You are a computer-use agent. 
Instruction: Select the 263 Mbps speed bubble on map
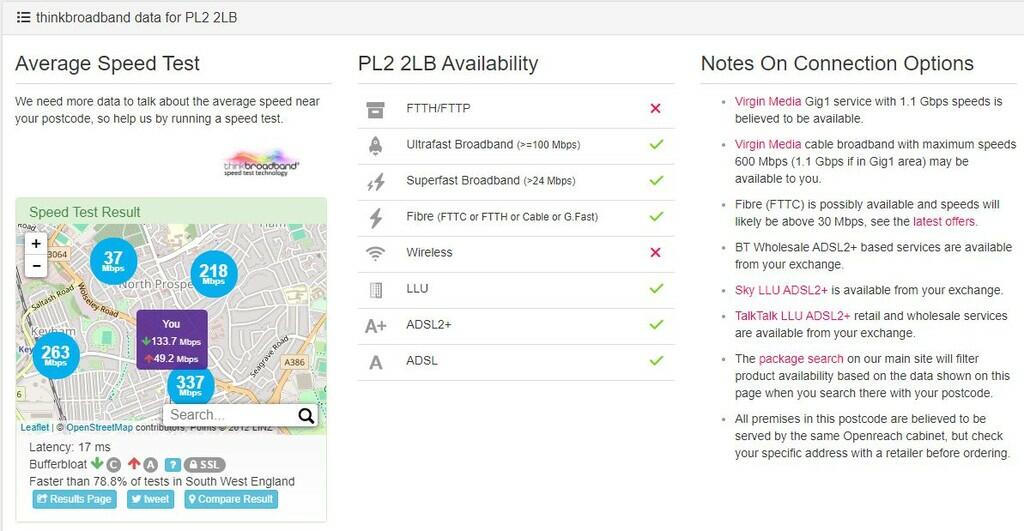click(56, 355)
